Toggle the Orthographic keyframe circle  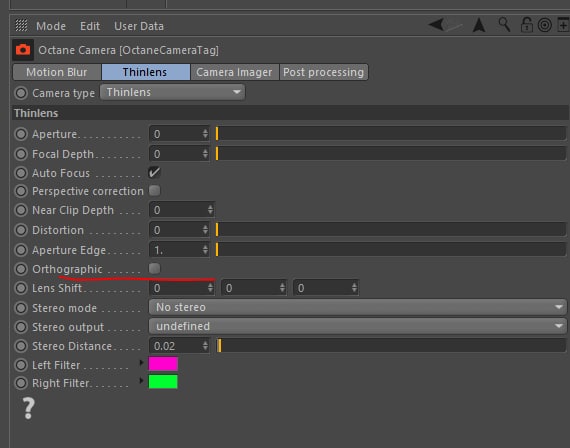[21, 269]
